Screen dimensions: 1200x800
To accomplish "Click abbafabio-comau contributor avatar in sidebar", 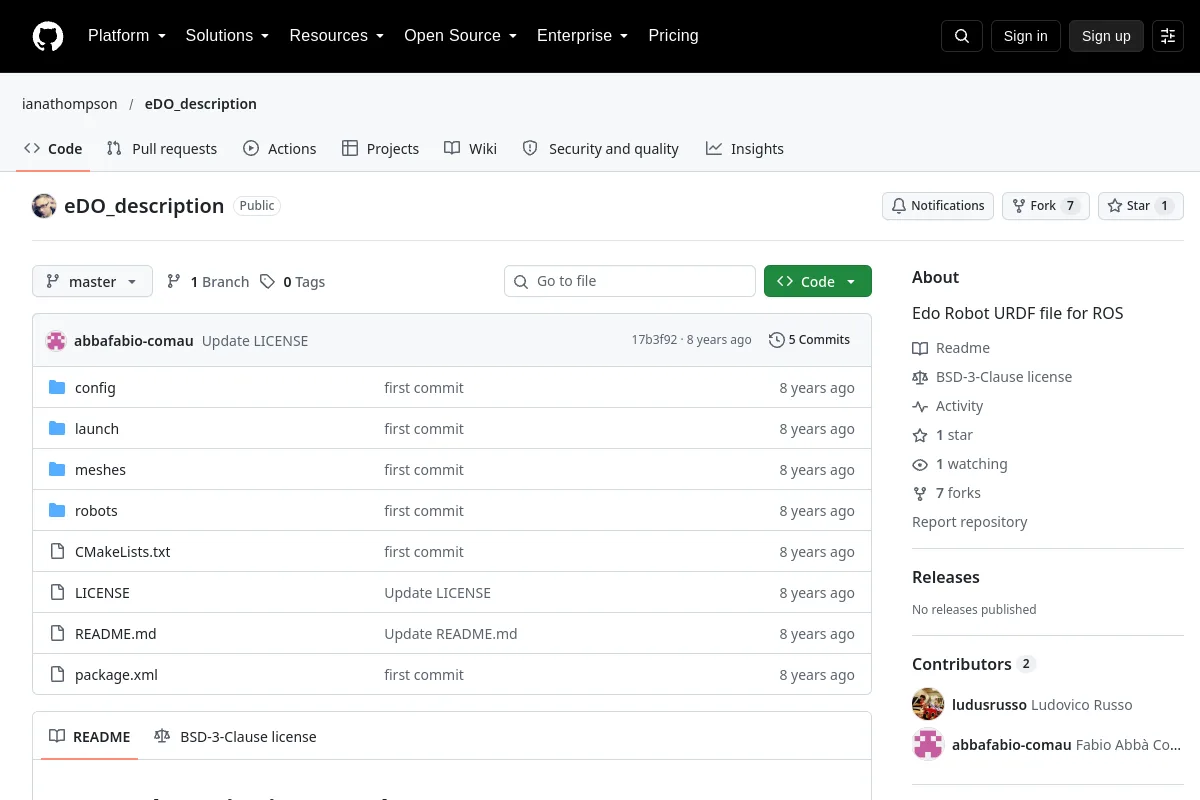I will point(928,744).
